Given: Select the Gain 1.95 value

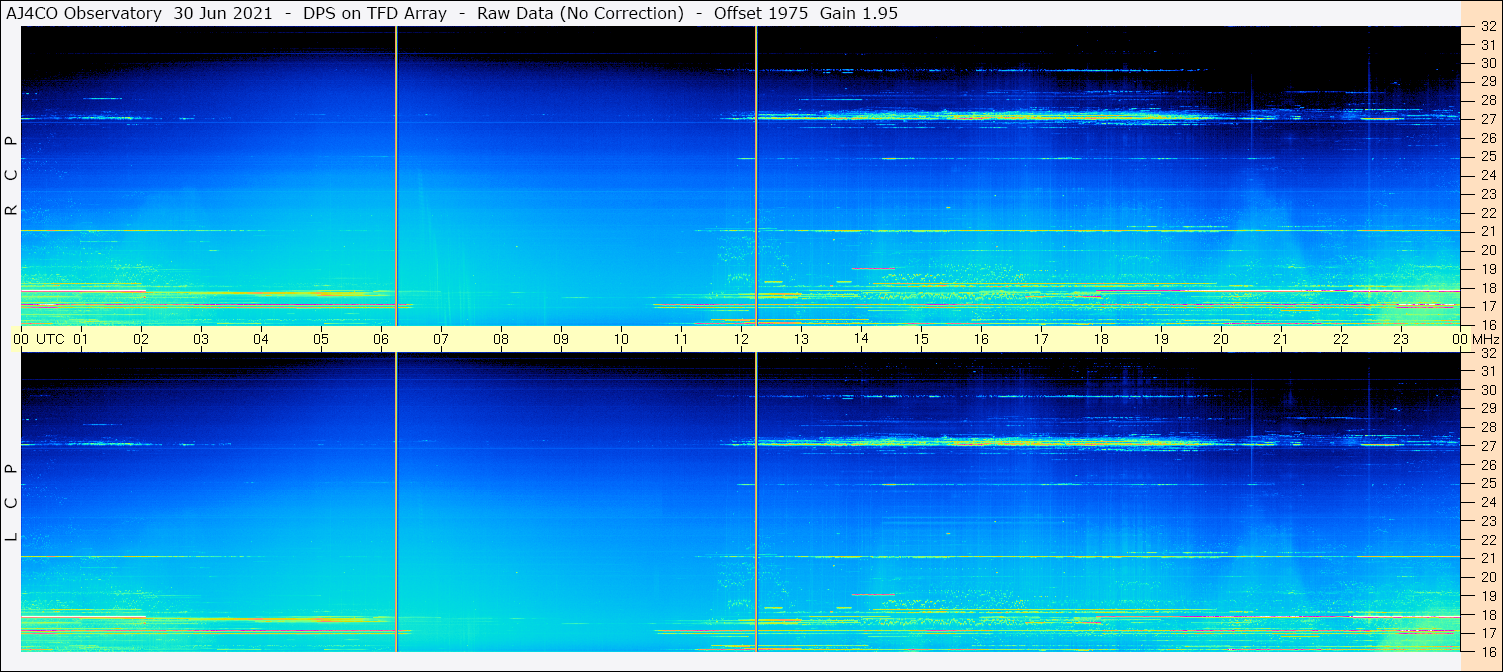Looking at the screenshot, I should click(x=859, y=13).
